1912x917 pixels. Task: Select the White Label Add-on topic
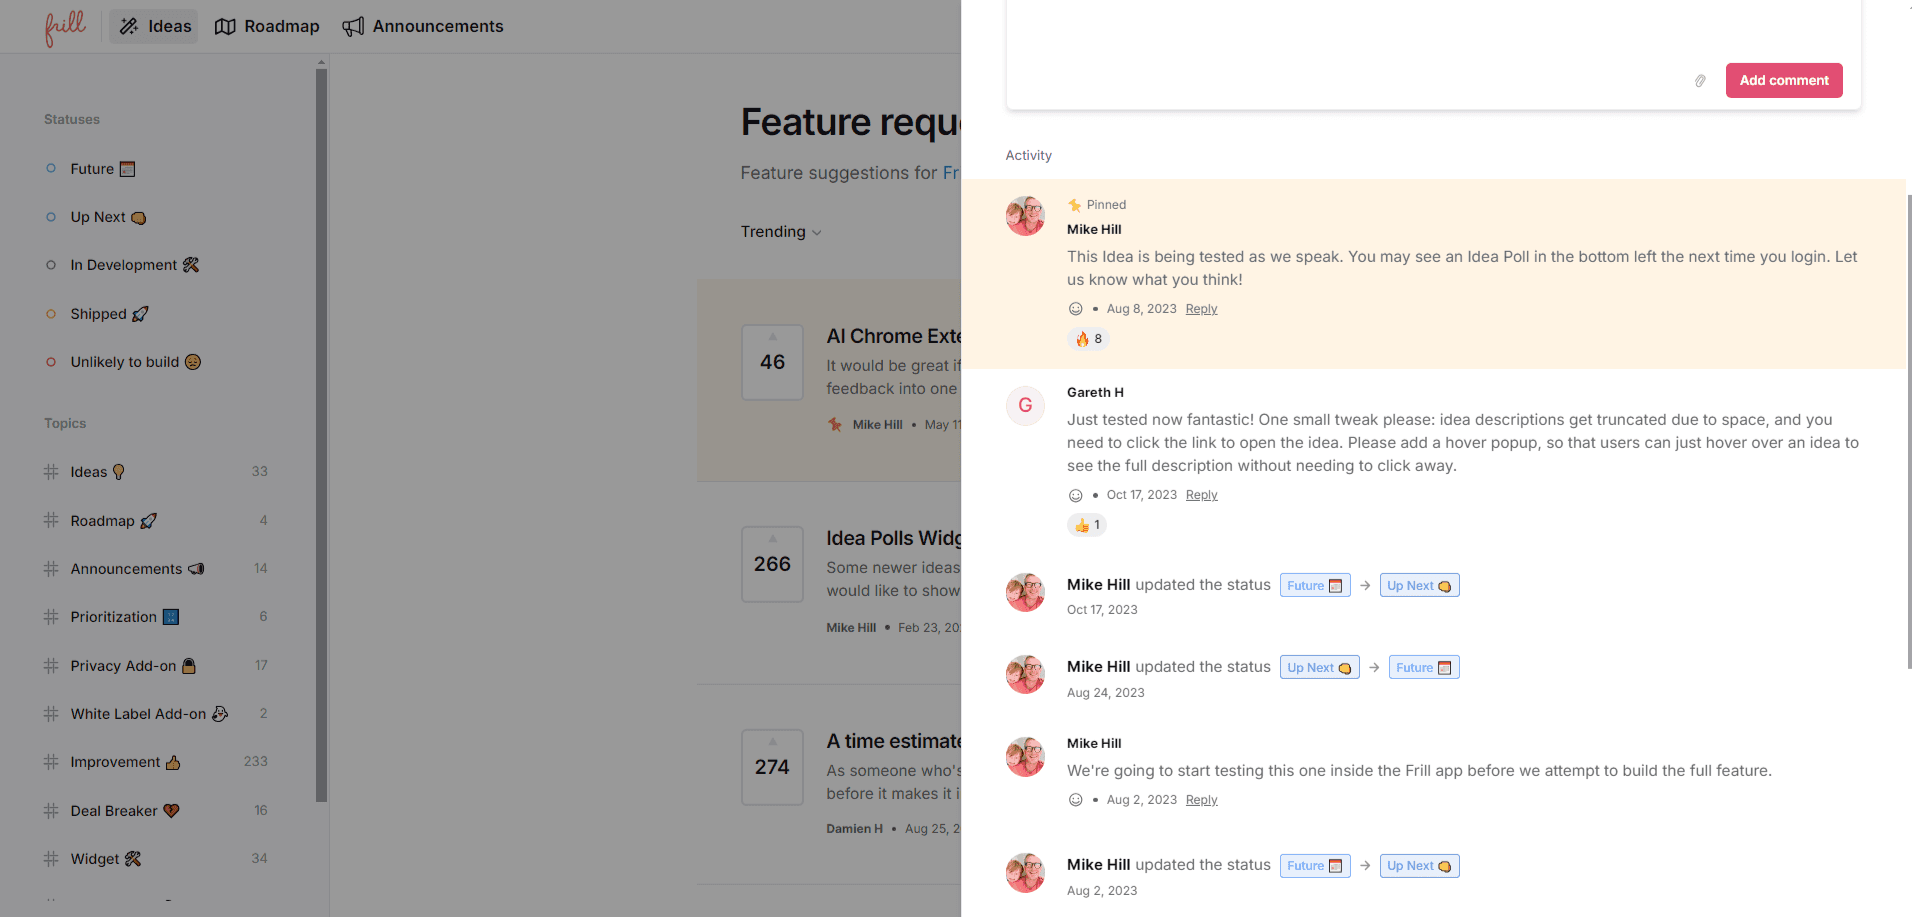[156, 713]
